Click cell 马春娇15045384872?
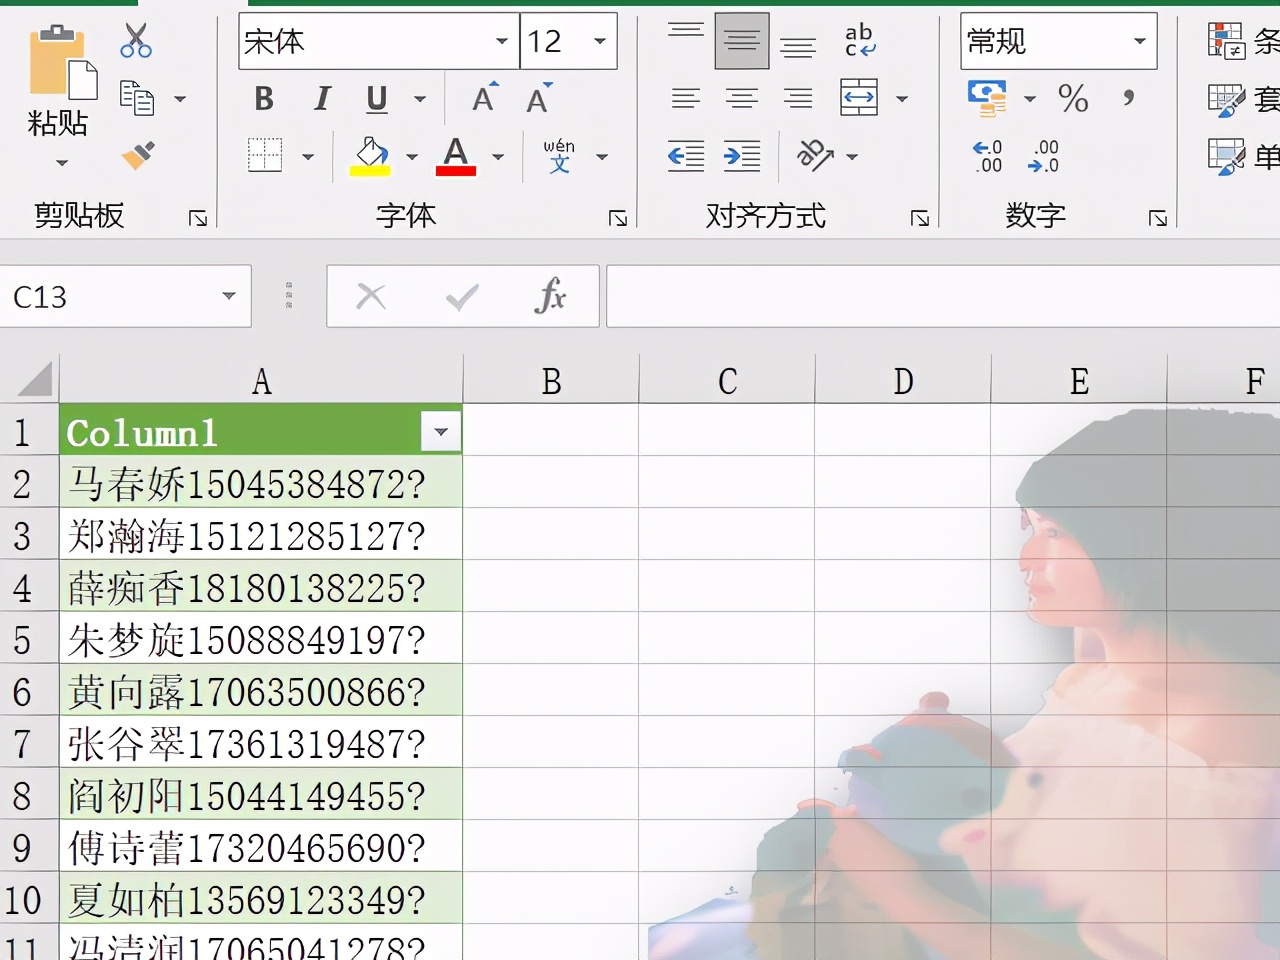This screenshot has height=960, width=1280. [261, 484]
